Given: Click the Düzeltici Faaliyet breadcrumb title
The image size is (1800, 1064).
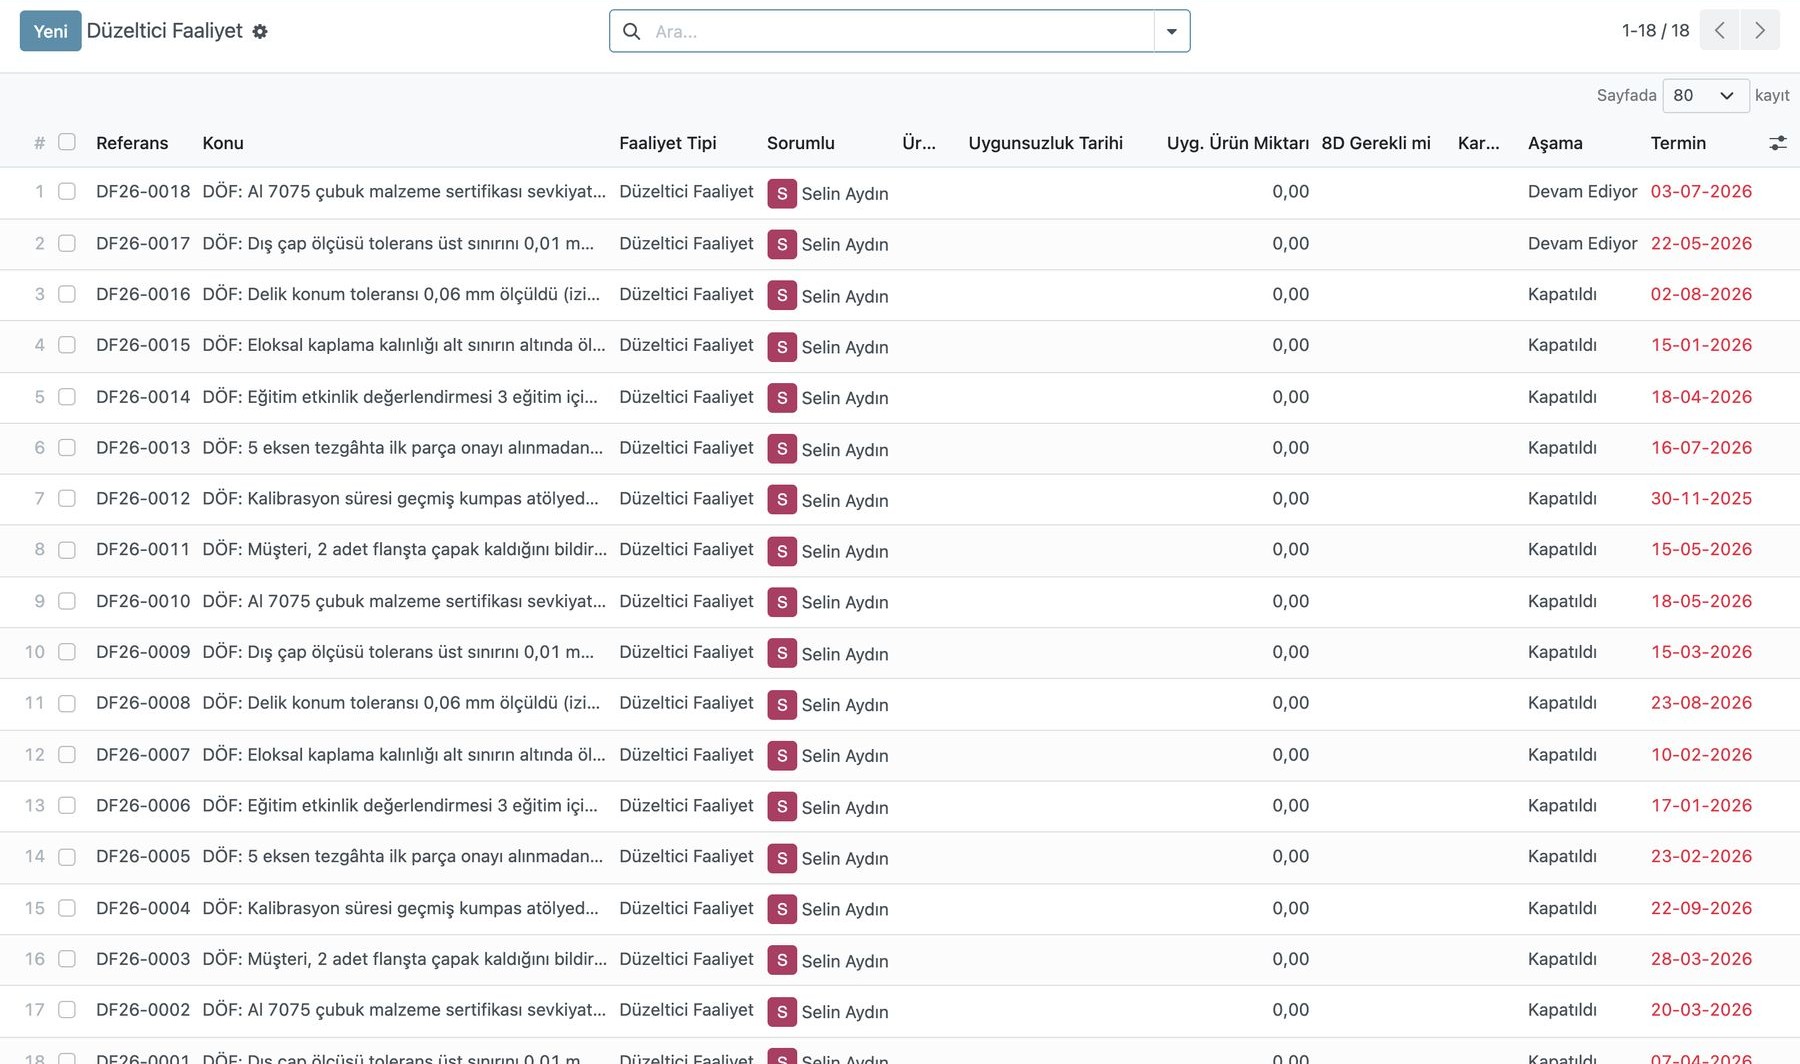Looking at the screenshot, I should (164, 31).
